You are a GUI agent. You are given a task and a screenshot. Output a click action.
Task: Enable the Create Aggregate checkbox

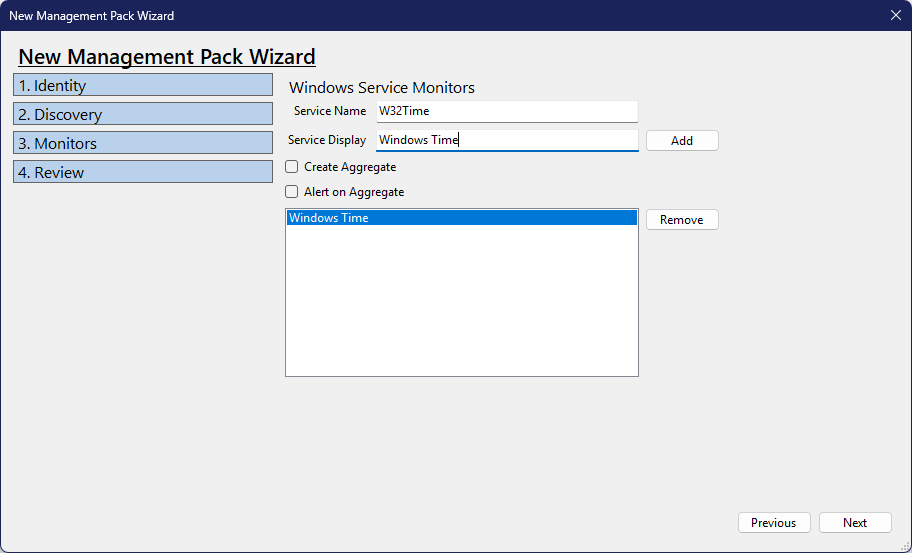(x=292, y=167)
